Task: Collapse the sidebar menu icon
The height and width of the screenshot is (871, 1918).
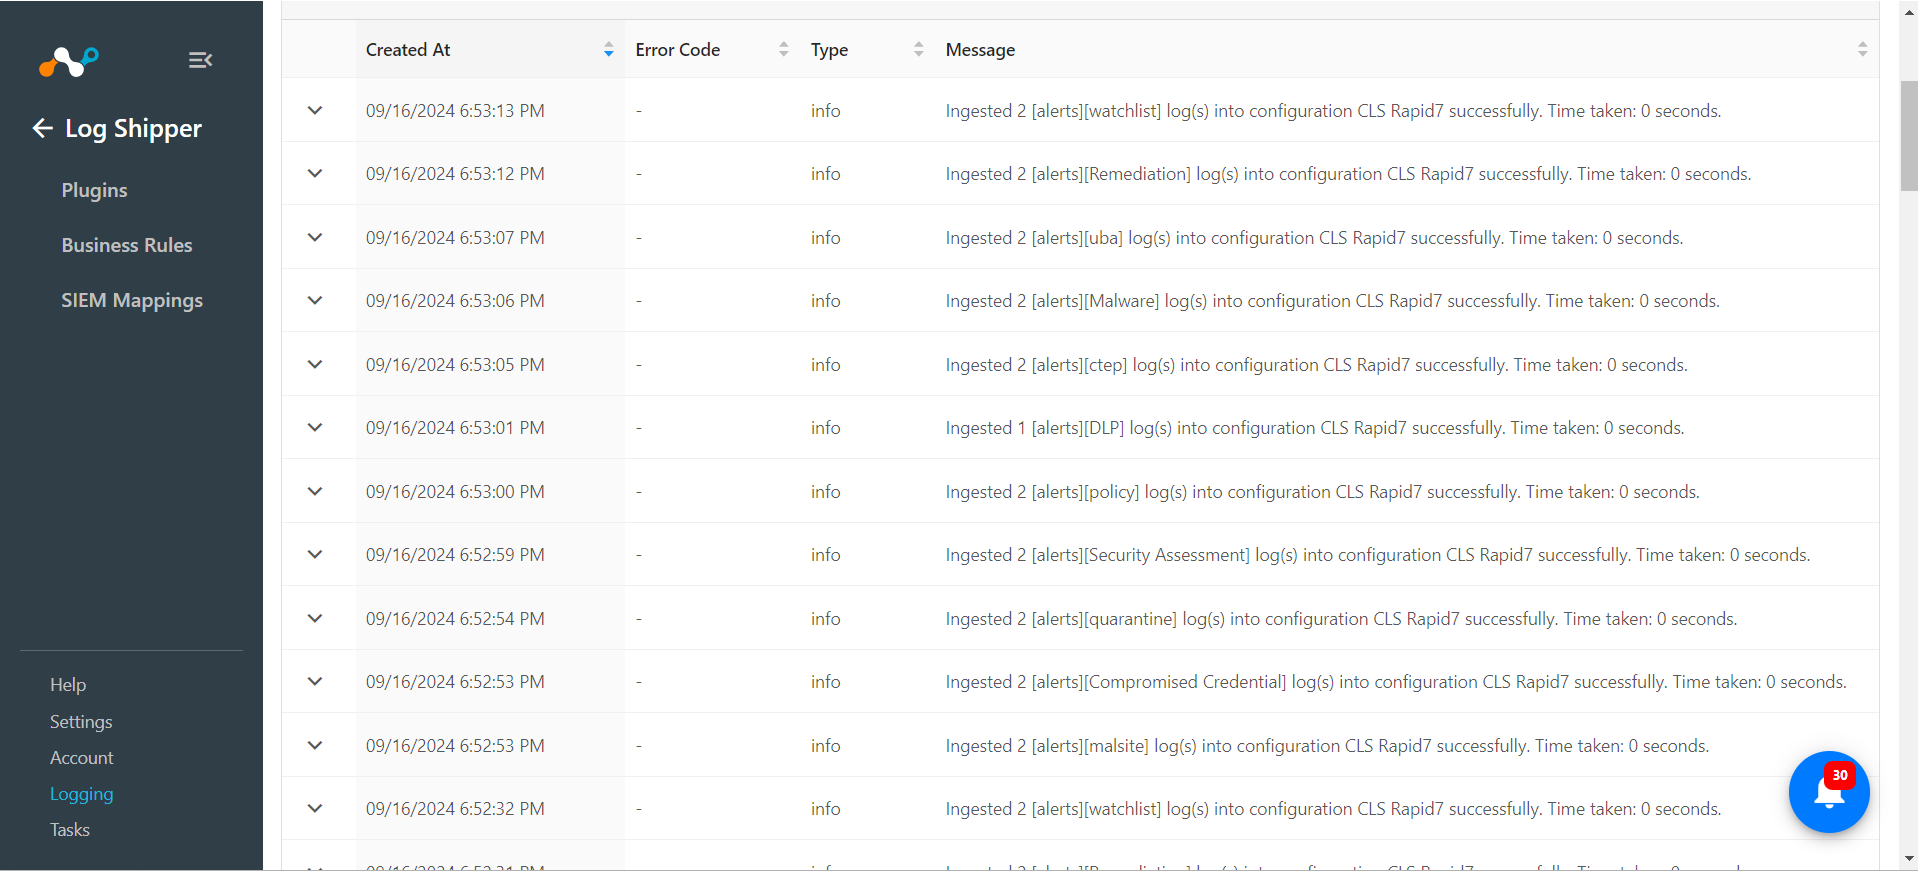Action: (x=200, y=60)
